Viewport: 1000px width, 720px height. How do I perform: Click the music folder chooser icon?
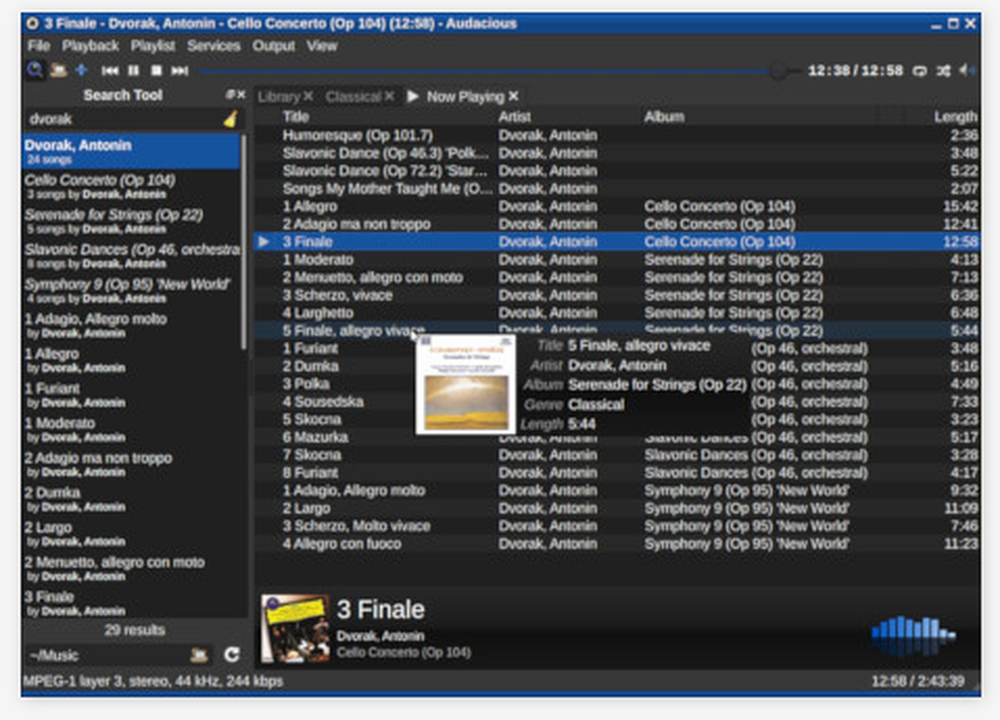[x=199, y=655]
